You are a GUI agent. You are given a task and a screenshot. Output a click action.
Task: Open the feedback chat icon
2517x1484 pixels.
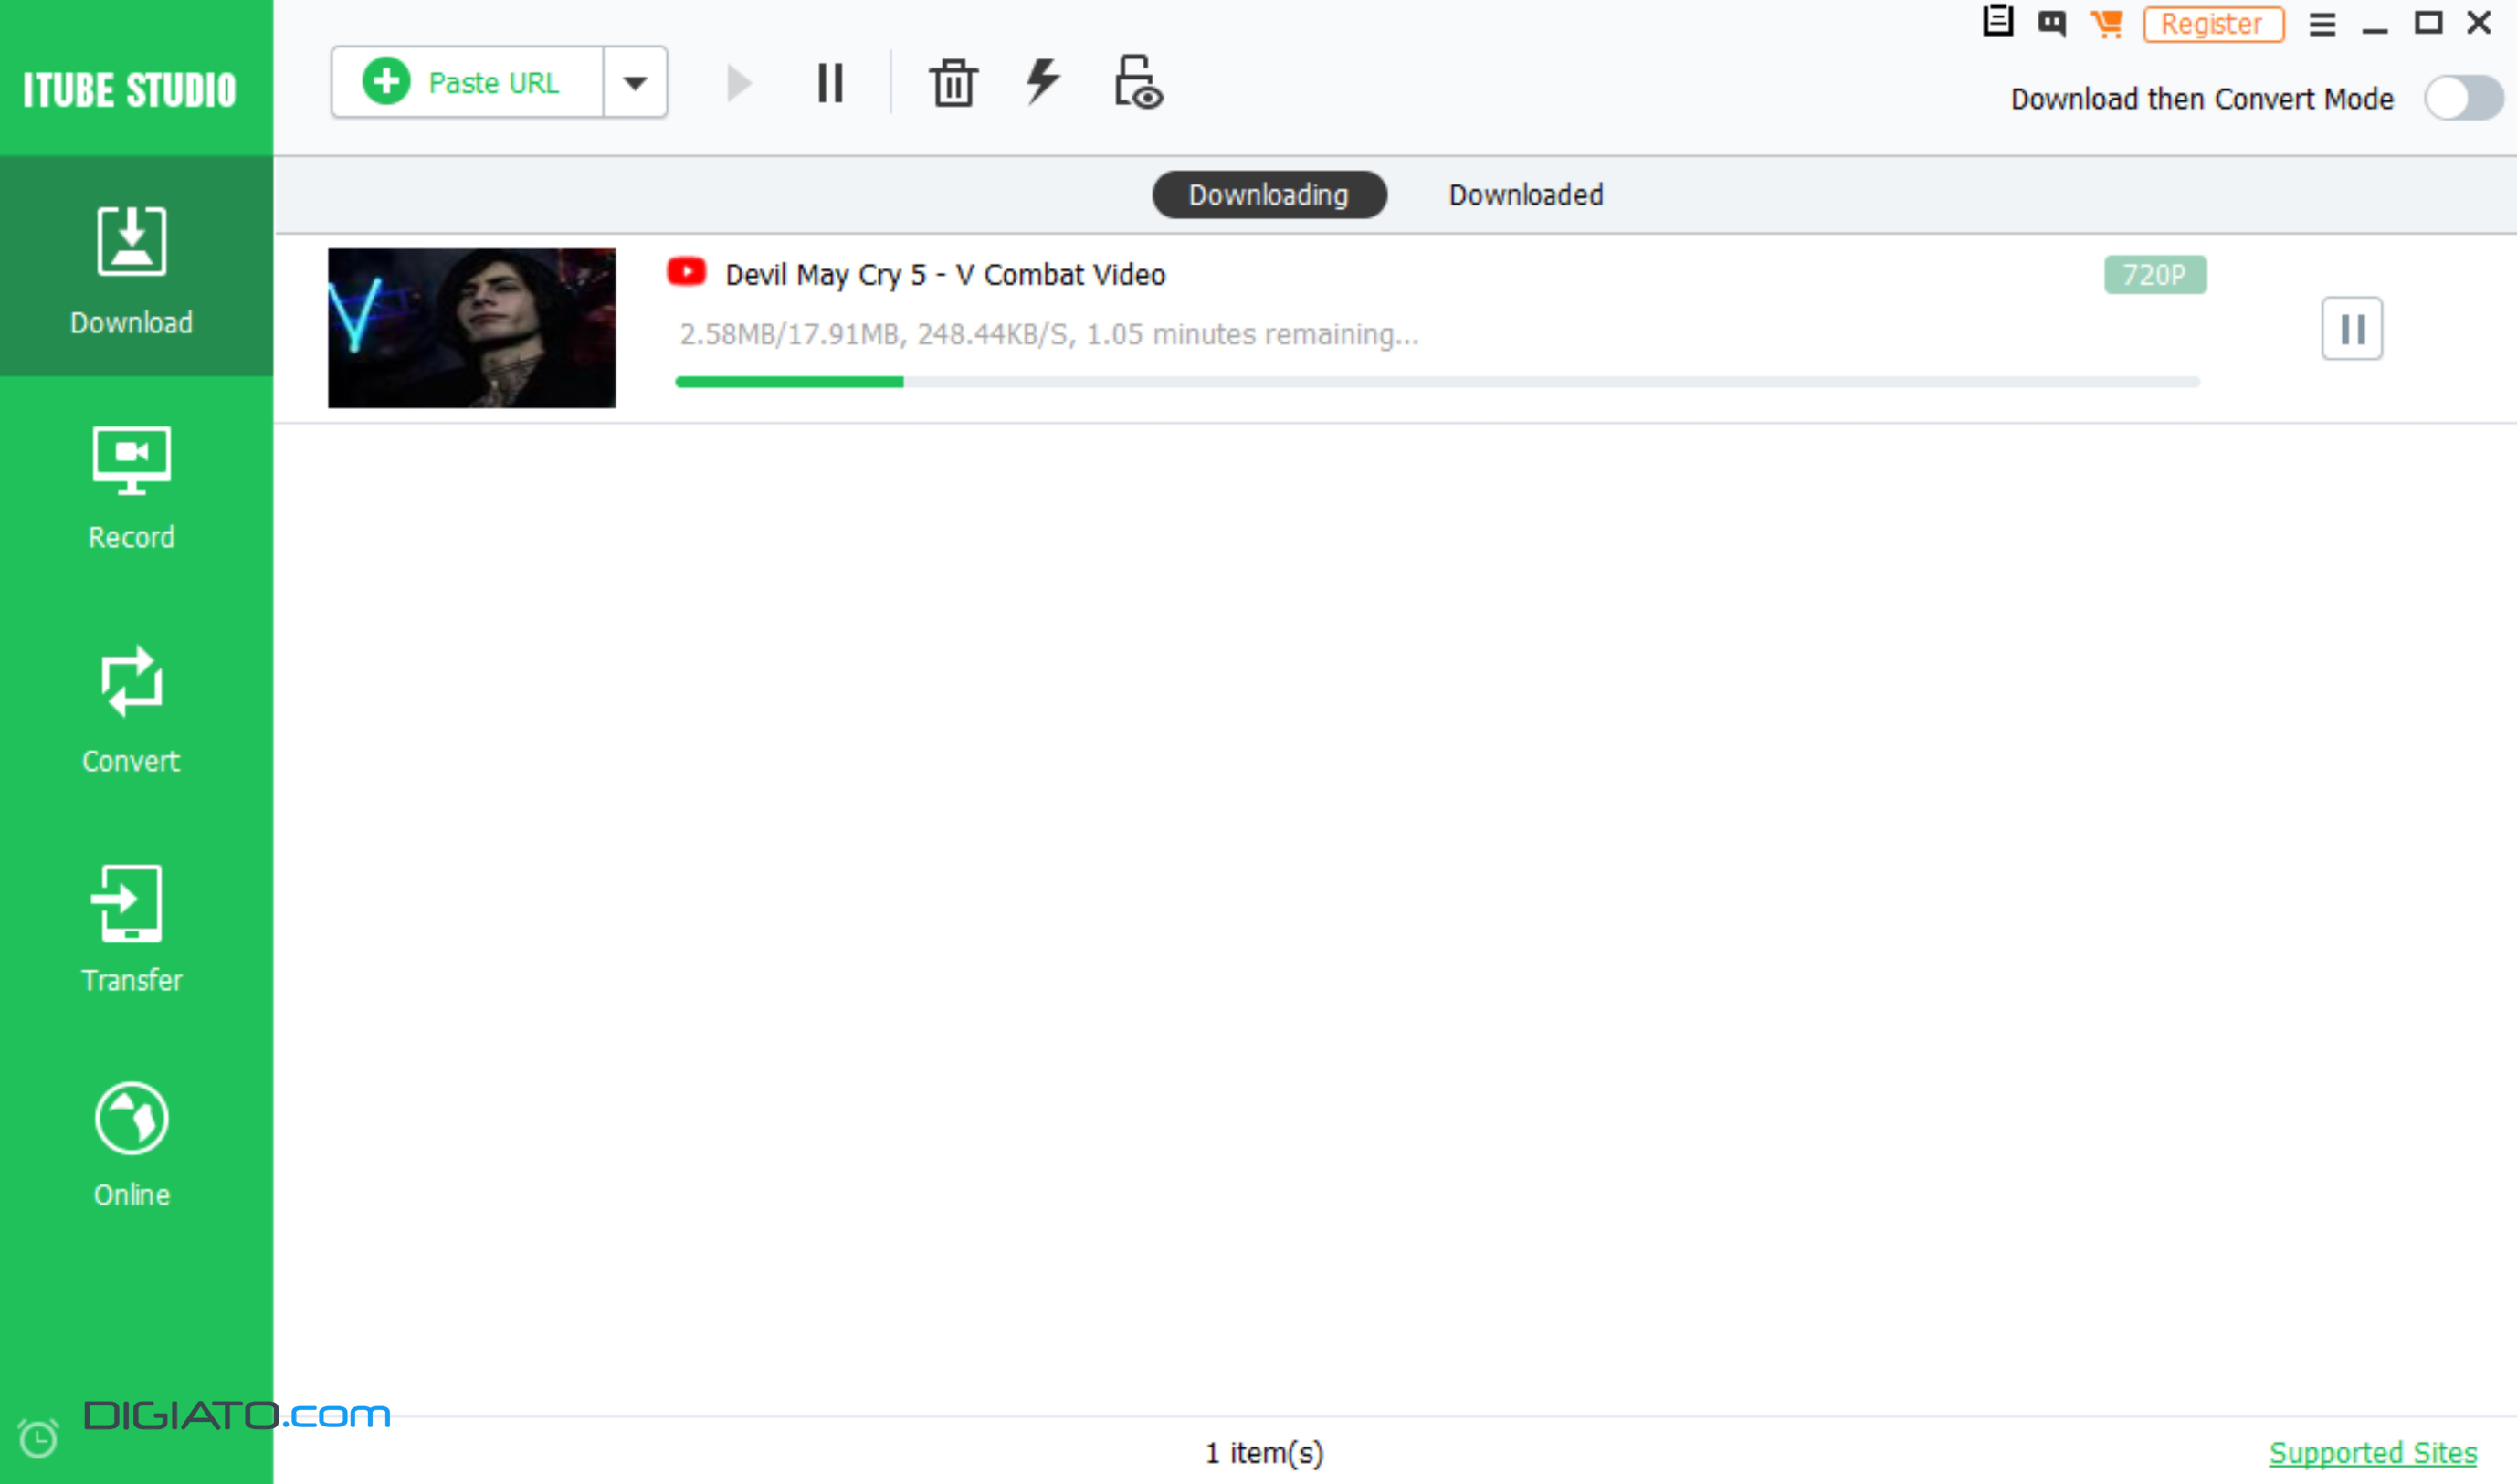click(x=2052, y=23)
